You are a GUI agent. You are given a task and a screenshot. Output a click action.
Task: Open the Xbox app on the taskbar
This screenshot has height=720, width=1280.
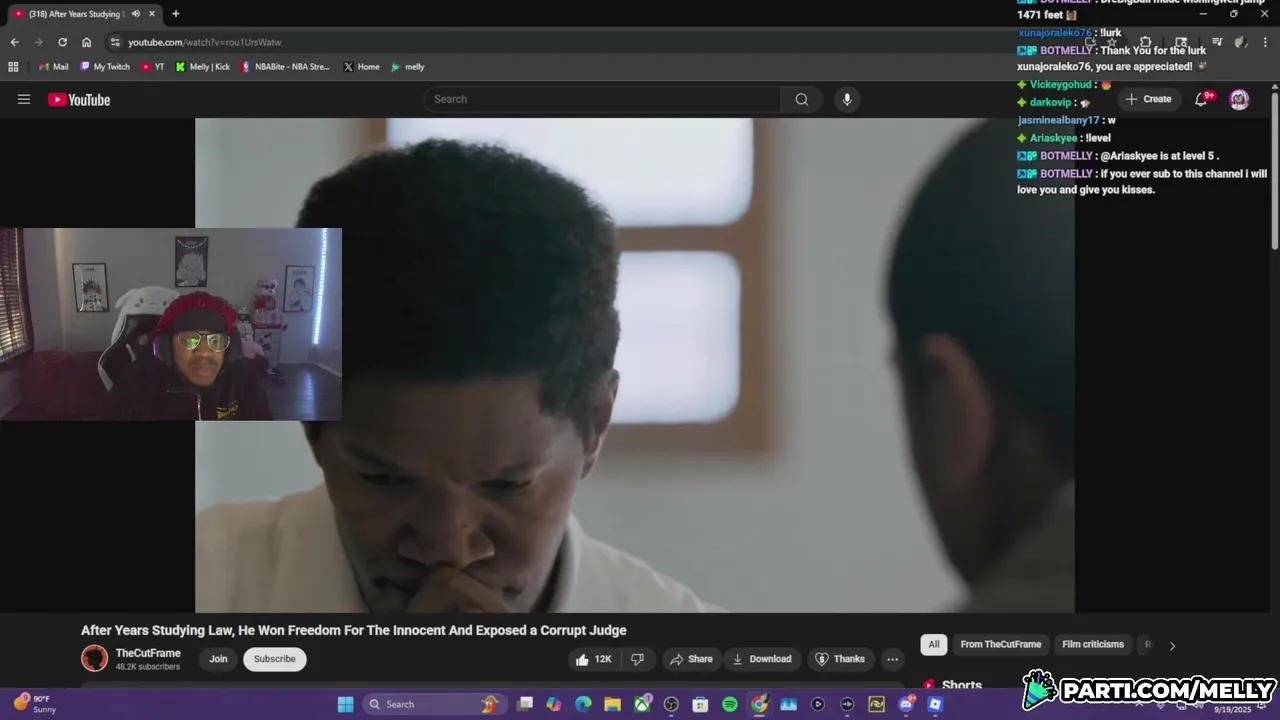pyautogui.click(x=642, y=704)
